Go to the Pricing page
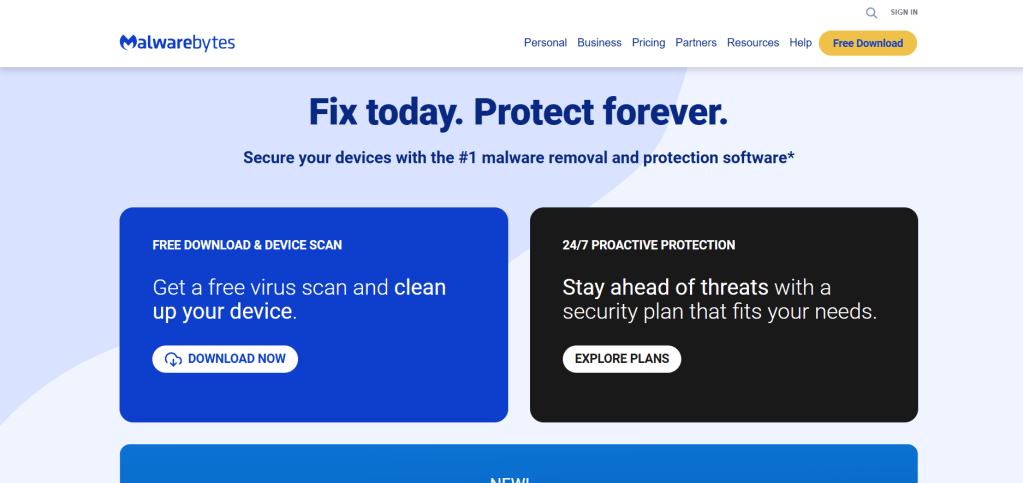Screen dimensions: 1023x483 click(x=648, y=43)
